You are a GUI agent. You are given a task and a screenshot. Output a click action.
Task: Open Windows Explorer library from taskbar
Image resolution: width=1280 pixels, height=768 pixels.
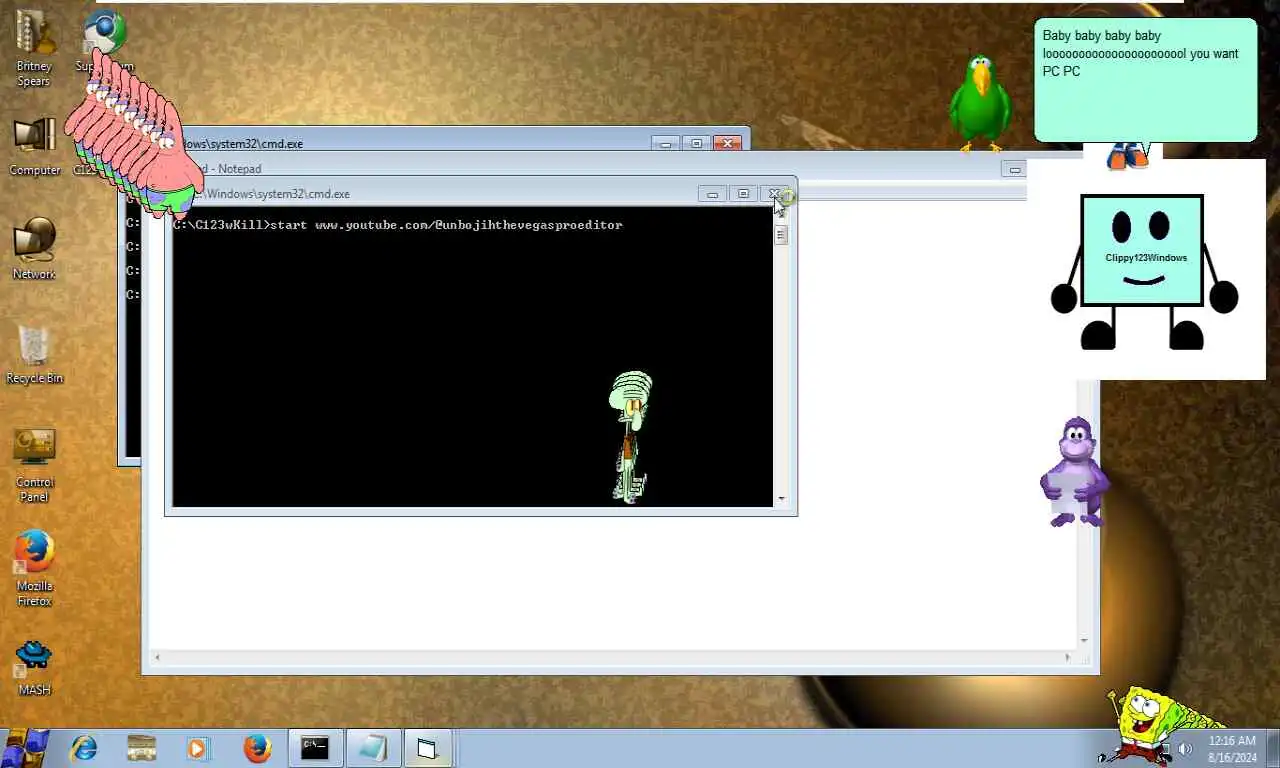pyautogui.click(x=142, y=748)
